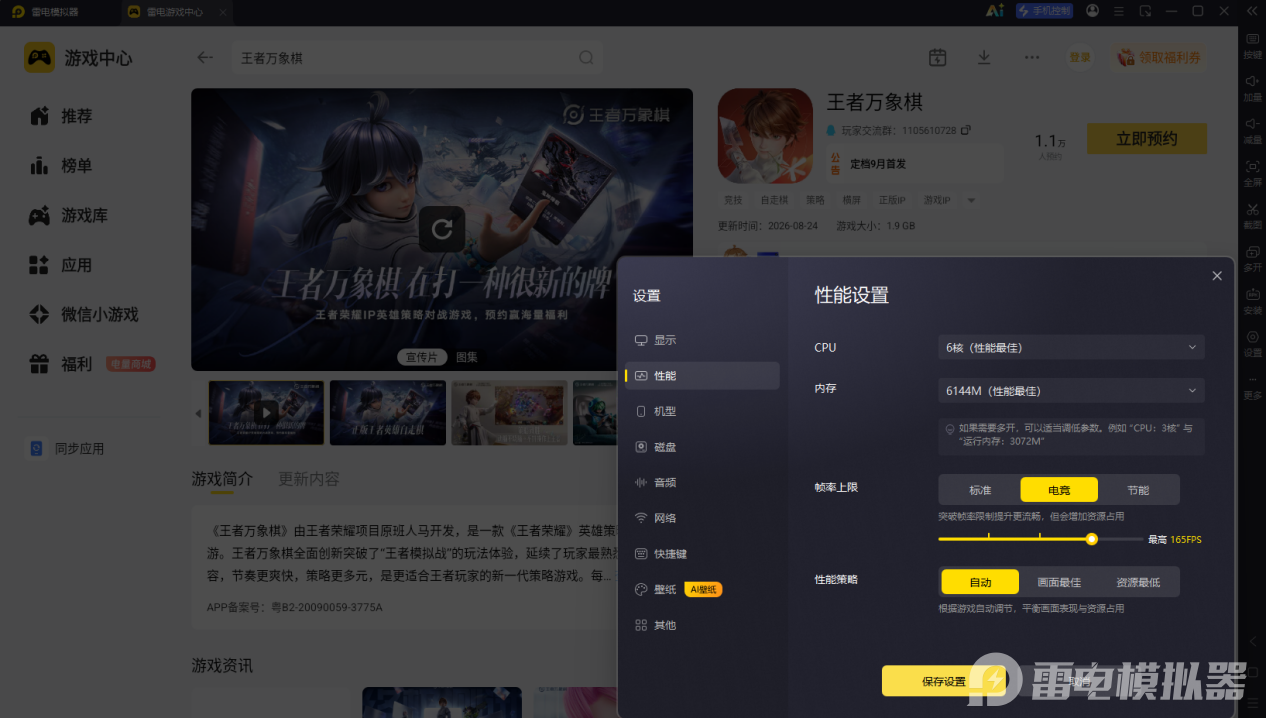Open 其他 settings section
This screenshot has height=718, width=1266.
(x=702, y=625)
